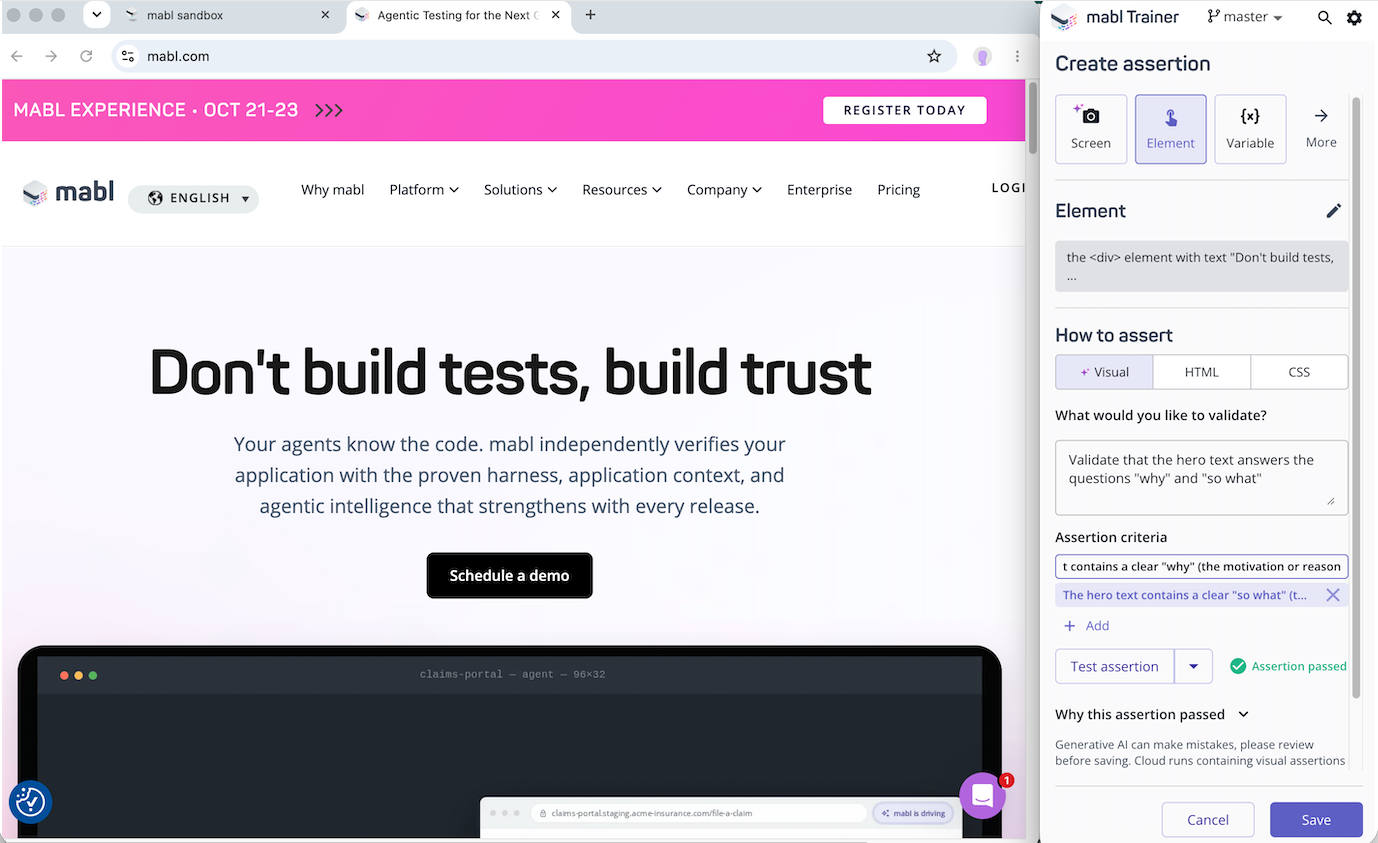Click the webpage vertical scrollbar
This screenshot has height=843, width=1378.
pyautogui.click(x=1033, y=117)
